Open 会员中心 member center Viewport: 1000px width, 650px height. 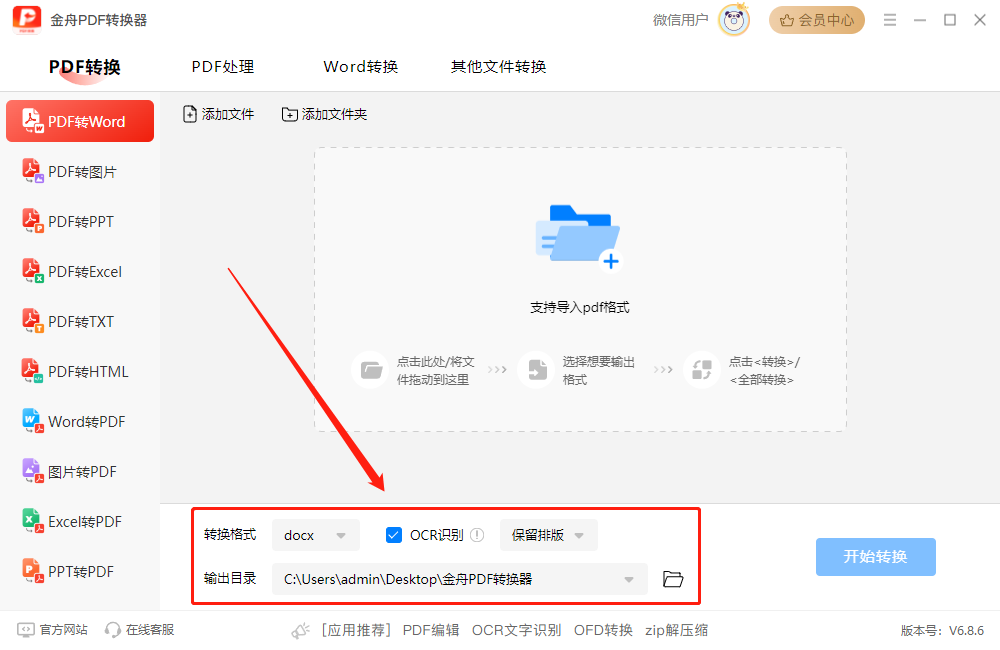click(x=816, y=20)
